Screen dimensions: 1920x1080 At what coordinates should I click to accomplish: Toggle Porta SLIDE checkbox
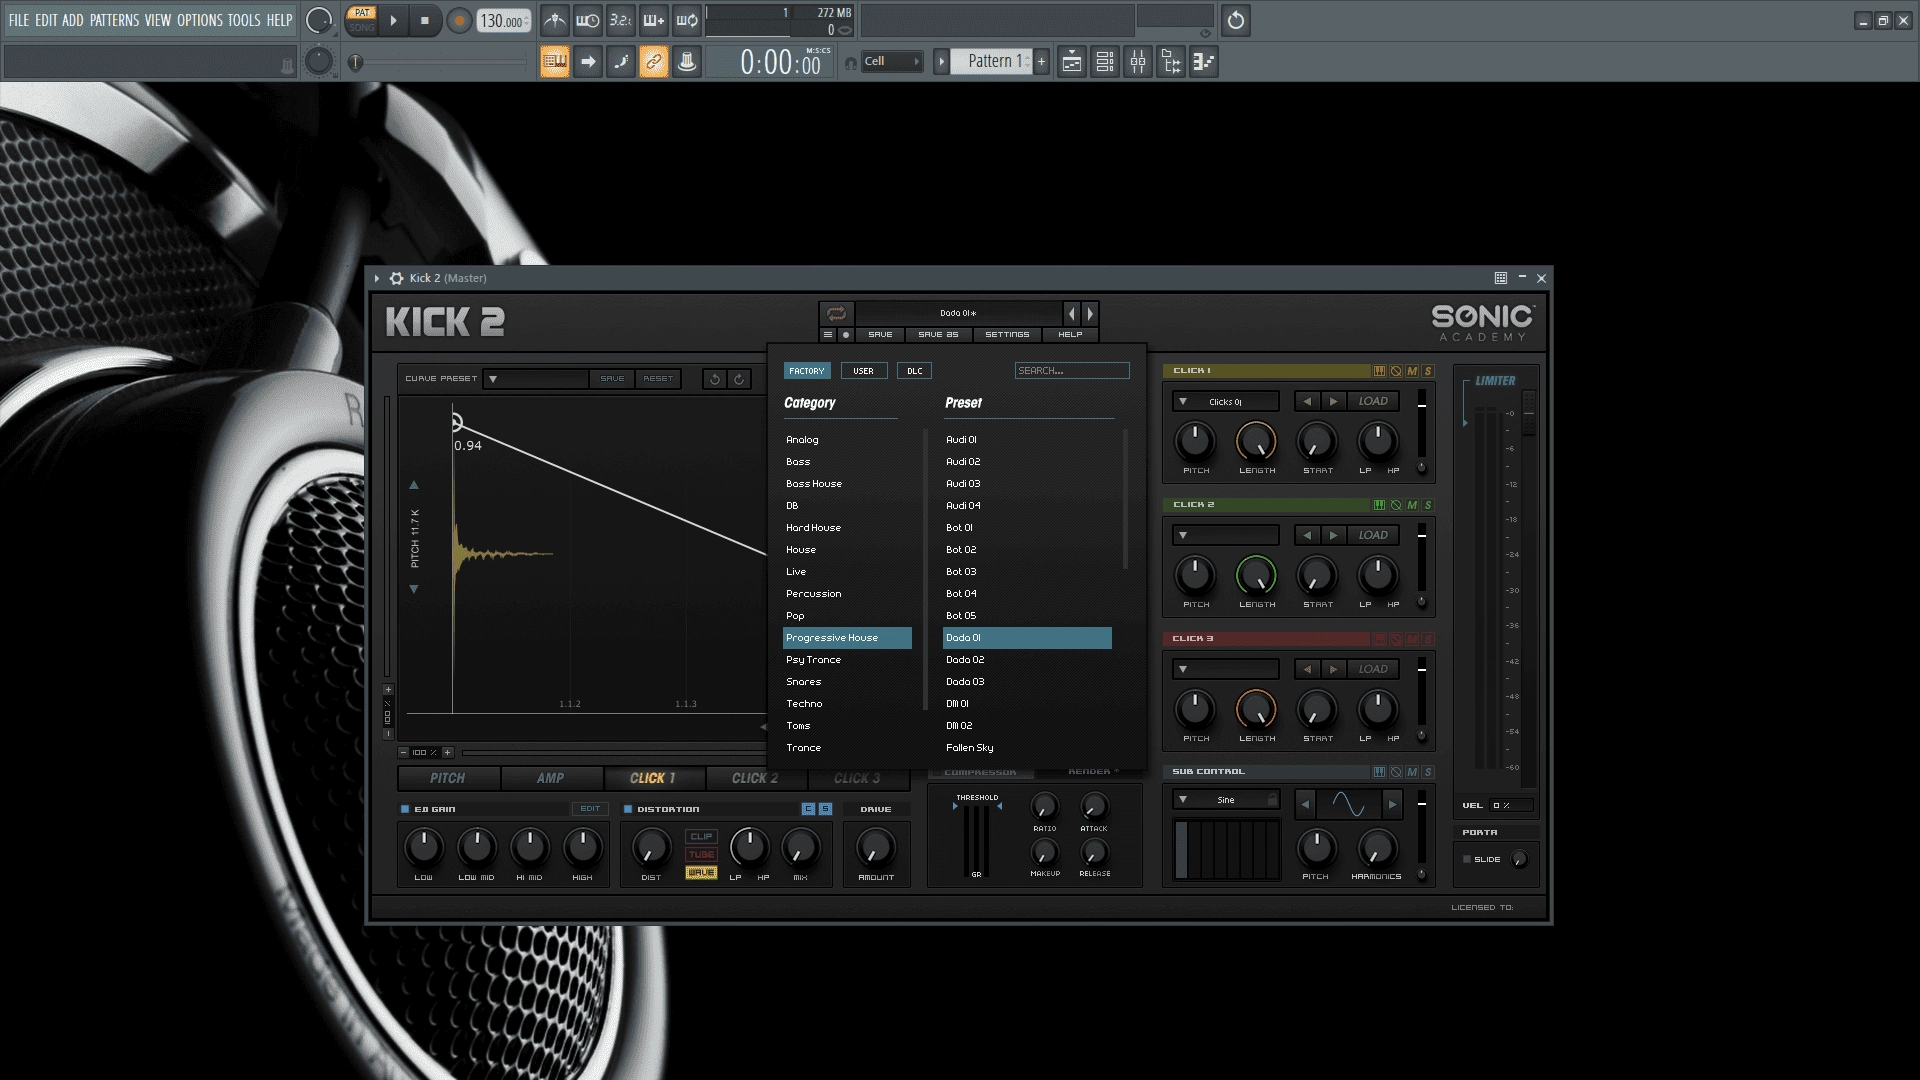click(1467, 859)
